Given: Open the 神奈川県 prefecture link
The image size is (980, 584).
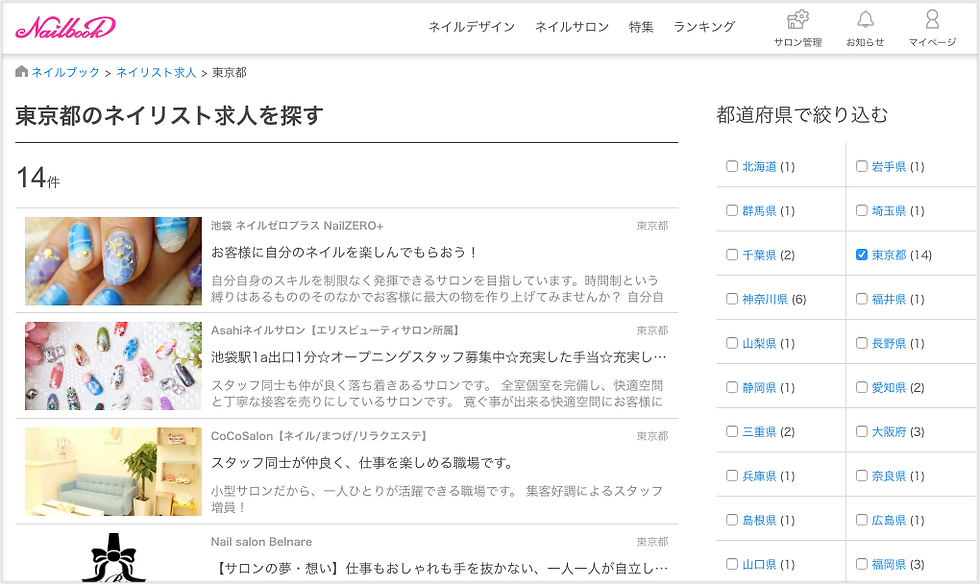Looking at the screenshot, I should click(765, 300).
